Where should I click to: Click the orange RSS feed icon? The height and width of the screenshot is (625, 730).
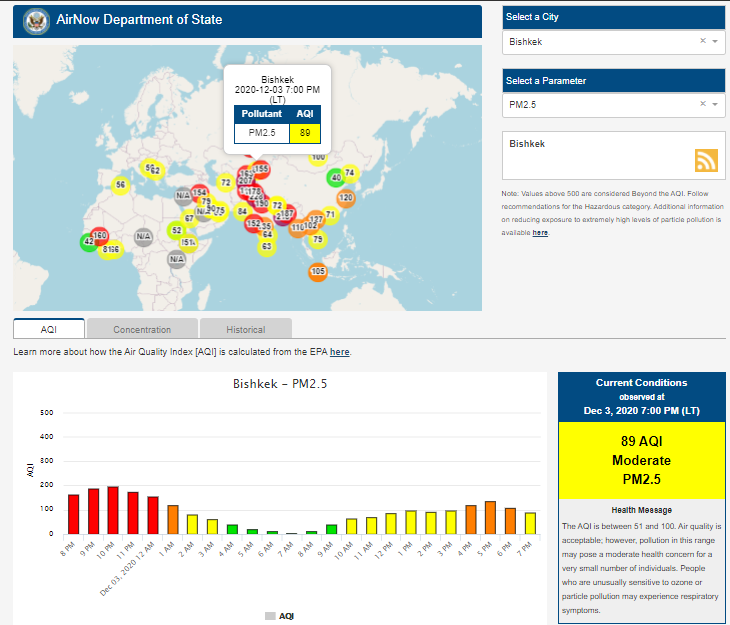tap(707, 161)
